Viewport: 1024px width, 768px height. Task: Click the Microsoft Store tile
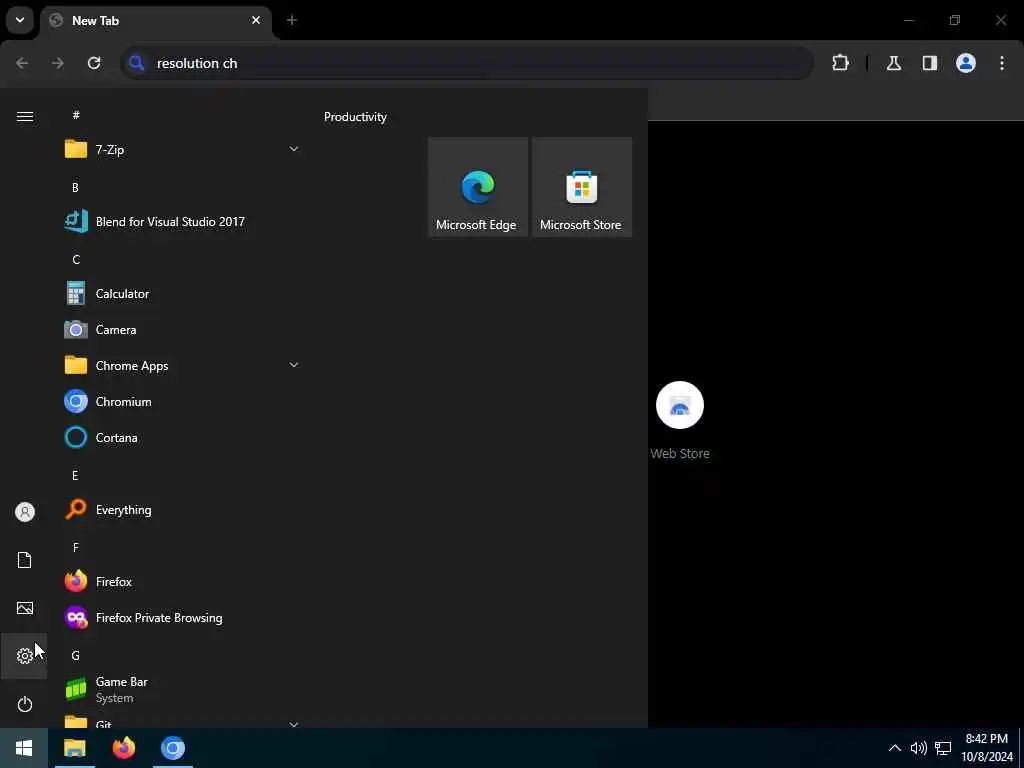[x=582, y=187]
